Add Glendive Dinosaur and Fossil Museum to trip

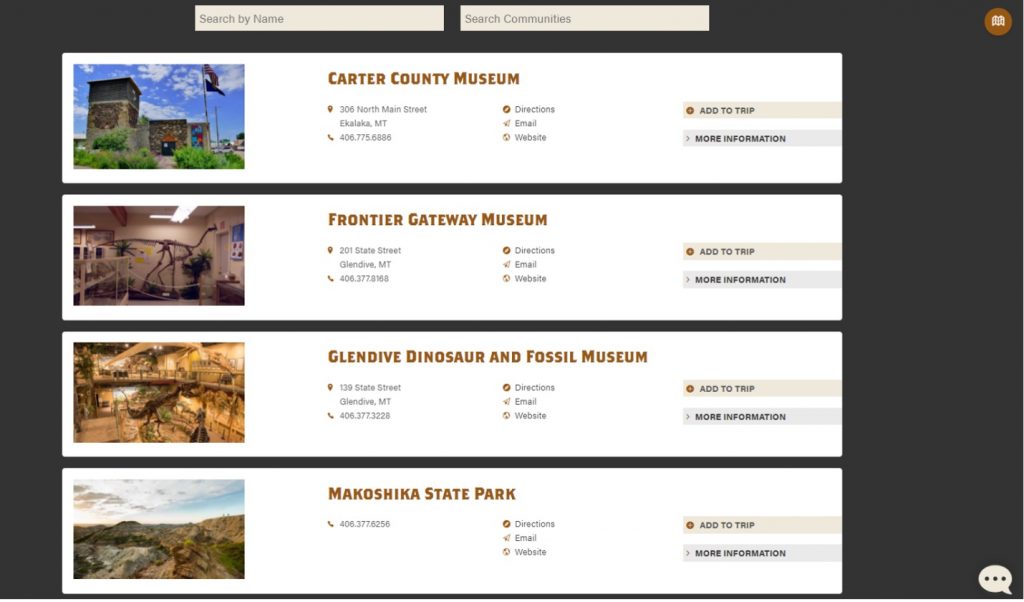point(762,388)
